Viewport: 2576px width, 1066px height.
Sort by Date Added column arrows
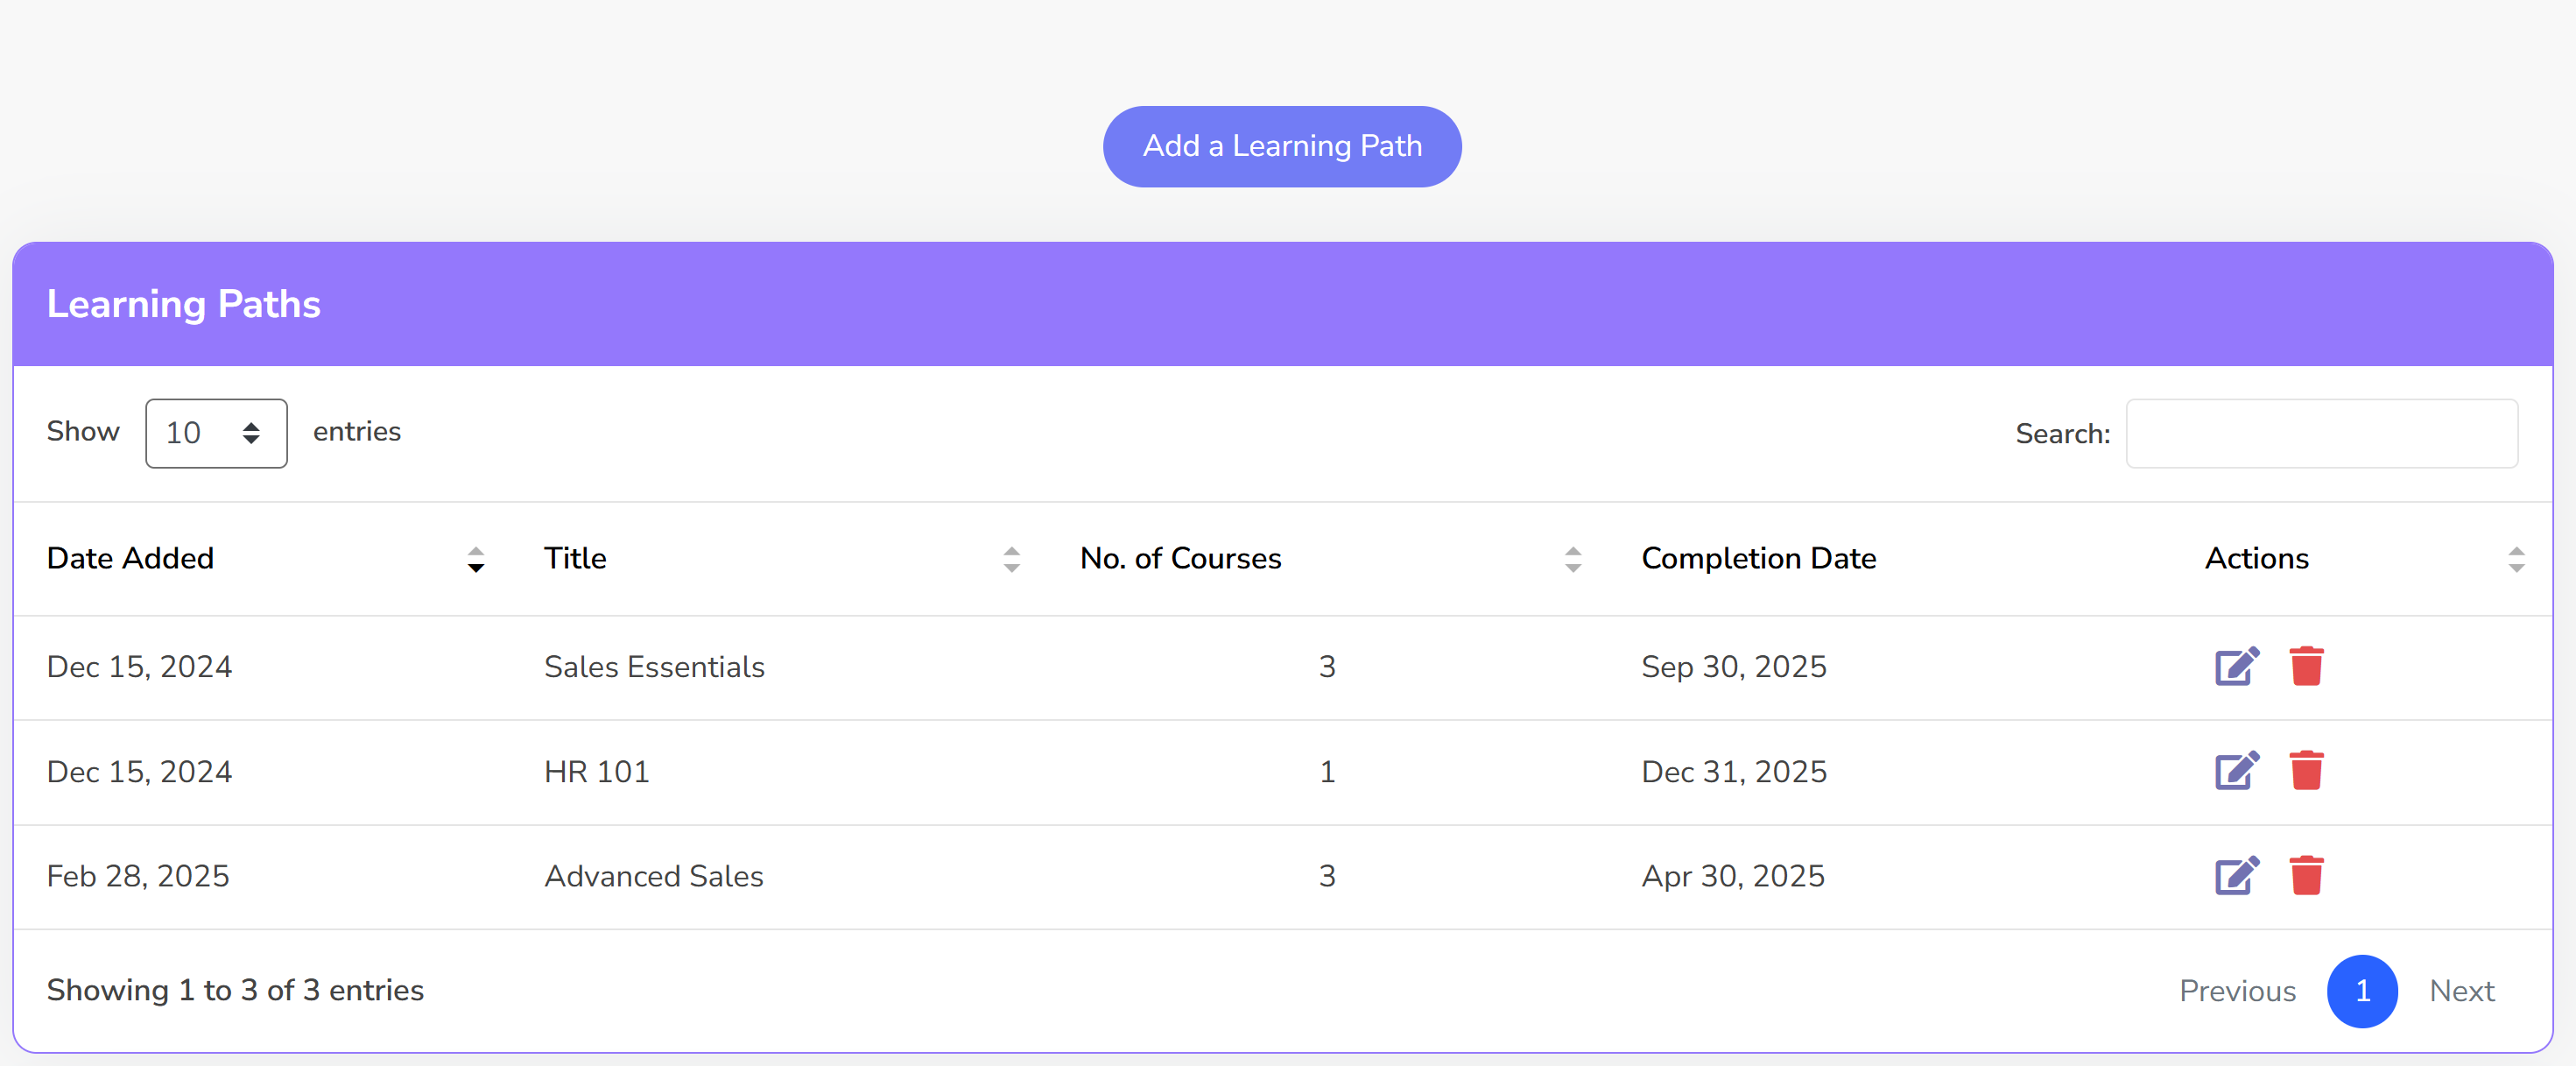[x=476, y=559]
